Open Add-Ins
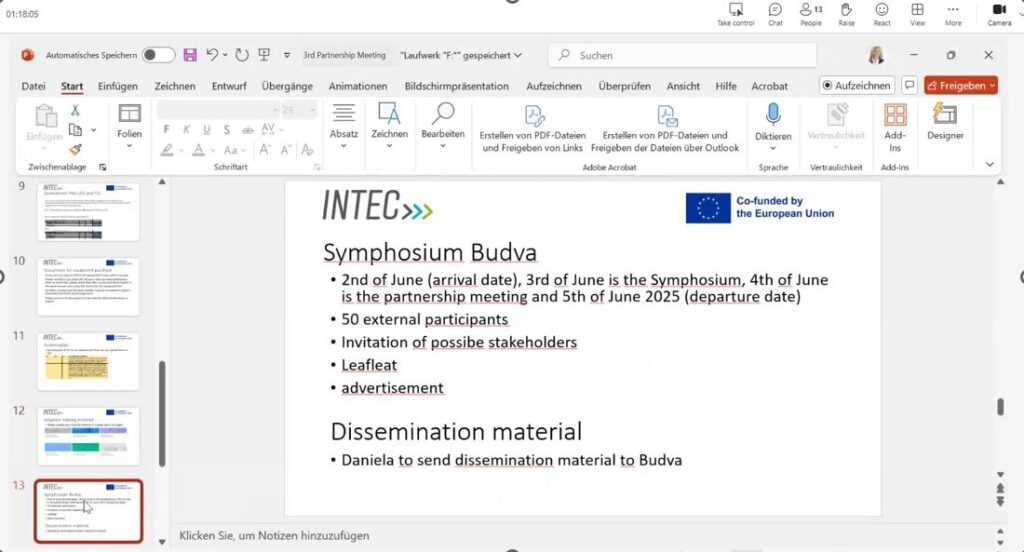The image size is (1024, 552). (x=895, y=127)
